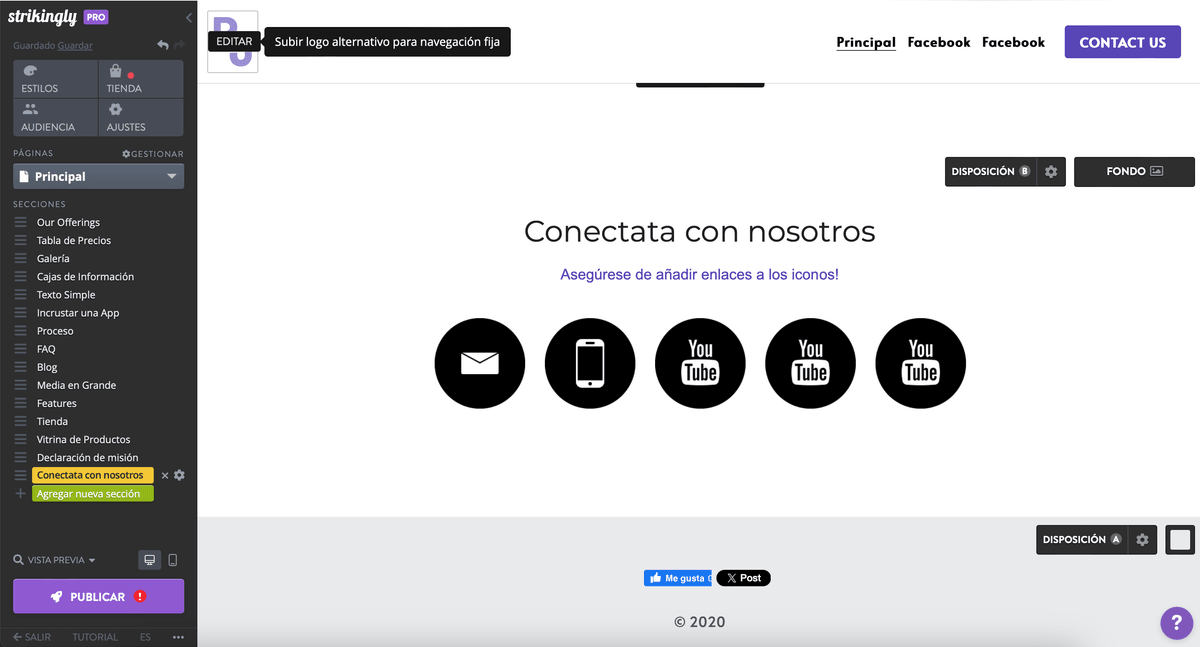Select the Texto Simple section

pyautogui.click(x=66, y=295)
